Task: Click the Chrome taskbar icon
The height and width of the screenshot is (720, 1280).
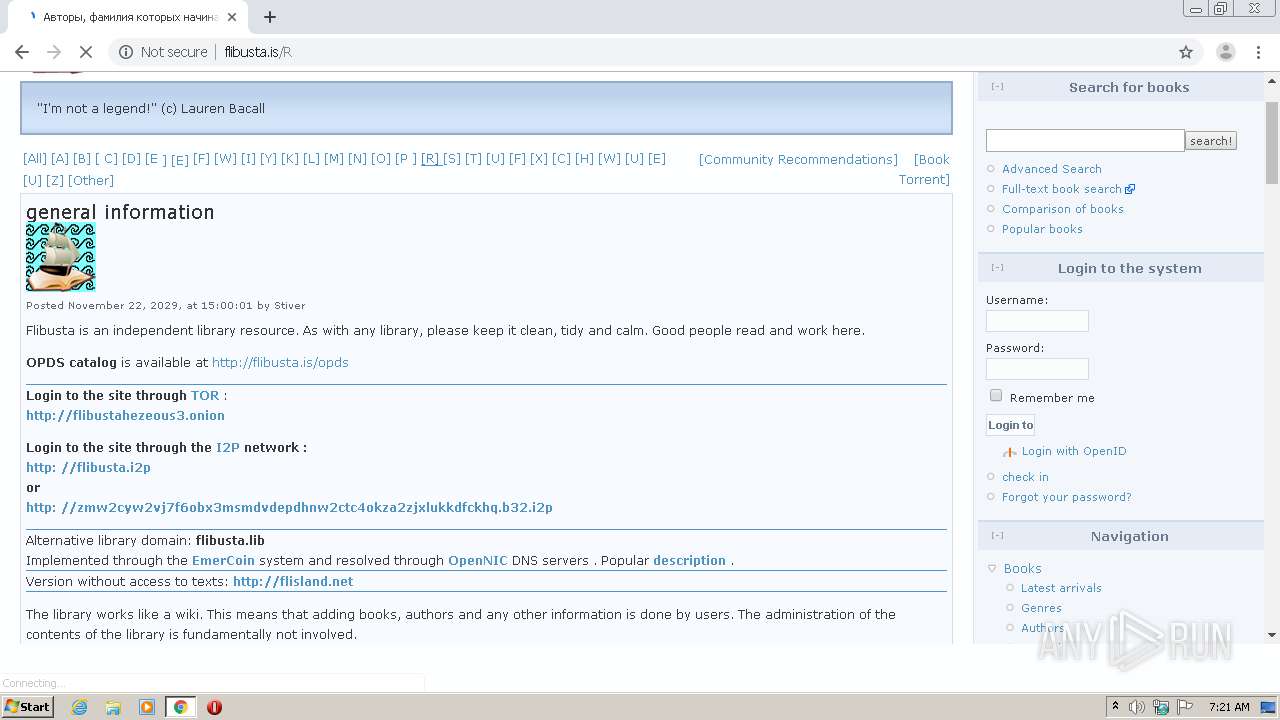Action: (x=180, y=707)
